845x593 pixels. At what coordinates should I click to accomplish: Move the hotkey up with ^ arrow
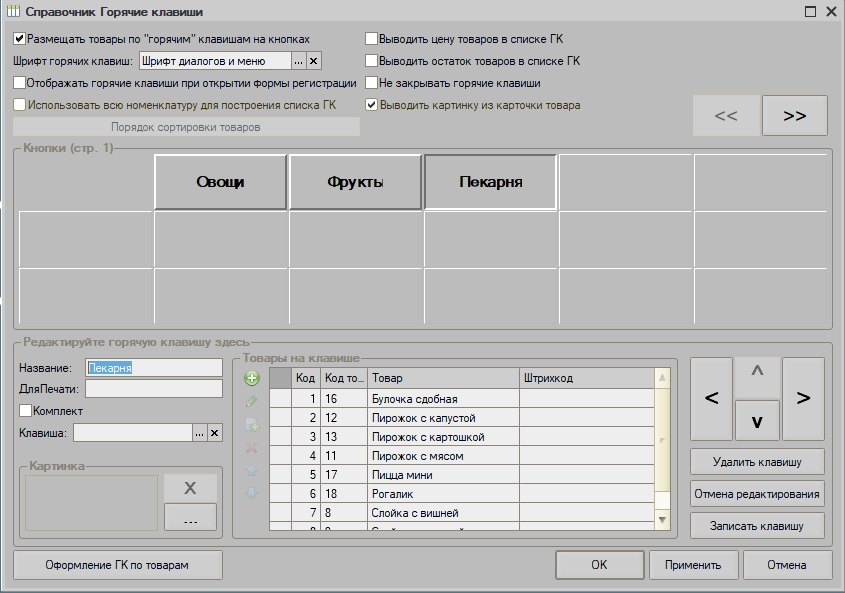pyautogui.click(x=757, y=377)
